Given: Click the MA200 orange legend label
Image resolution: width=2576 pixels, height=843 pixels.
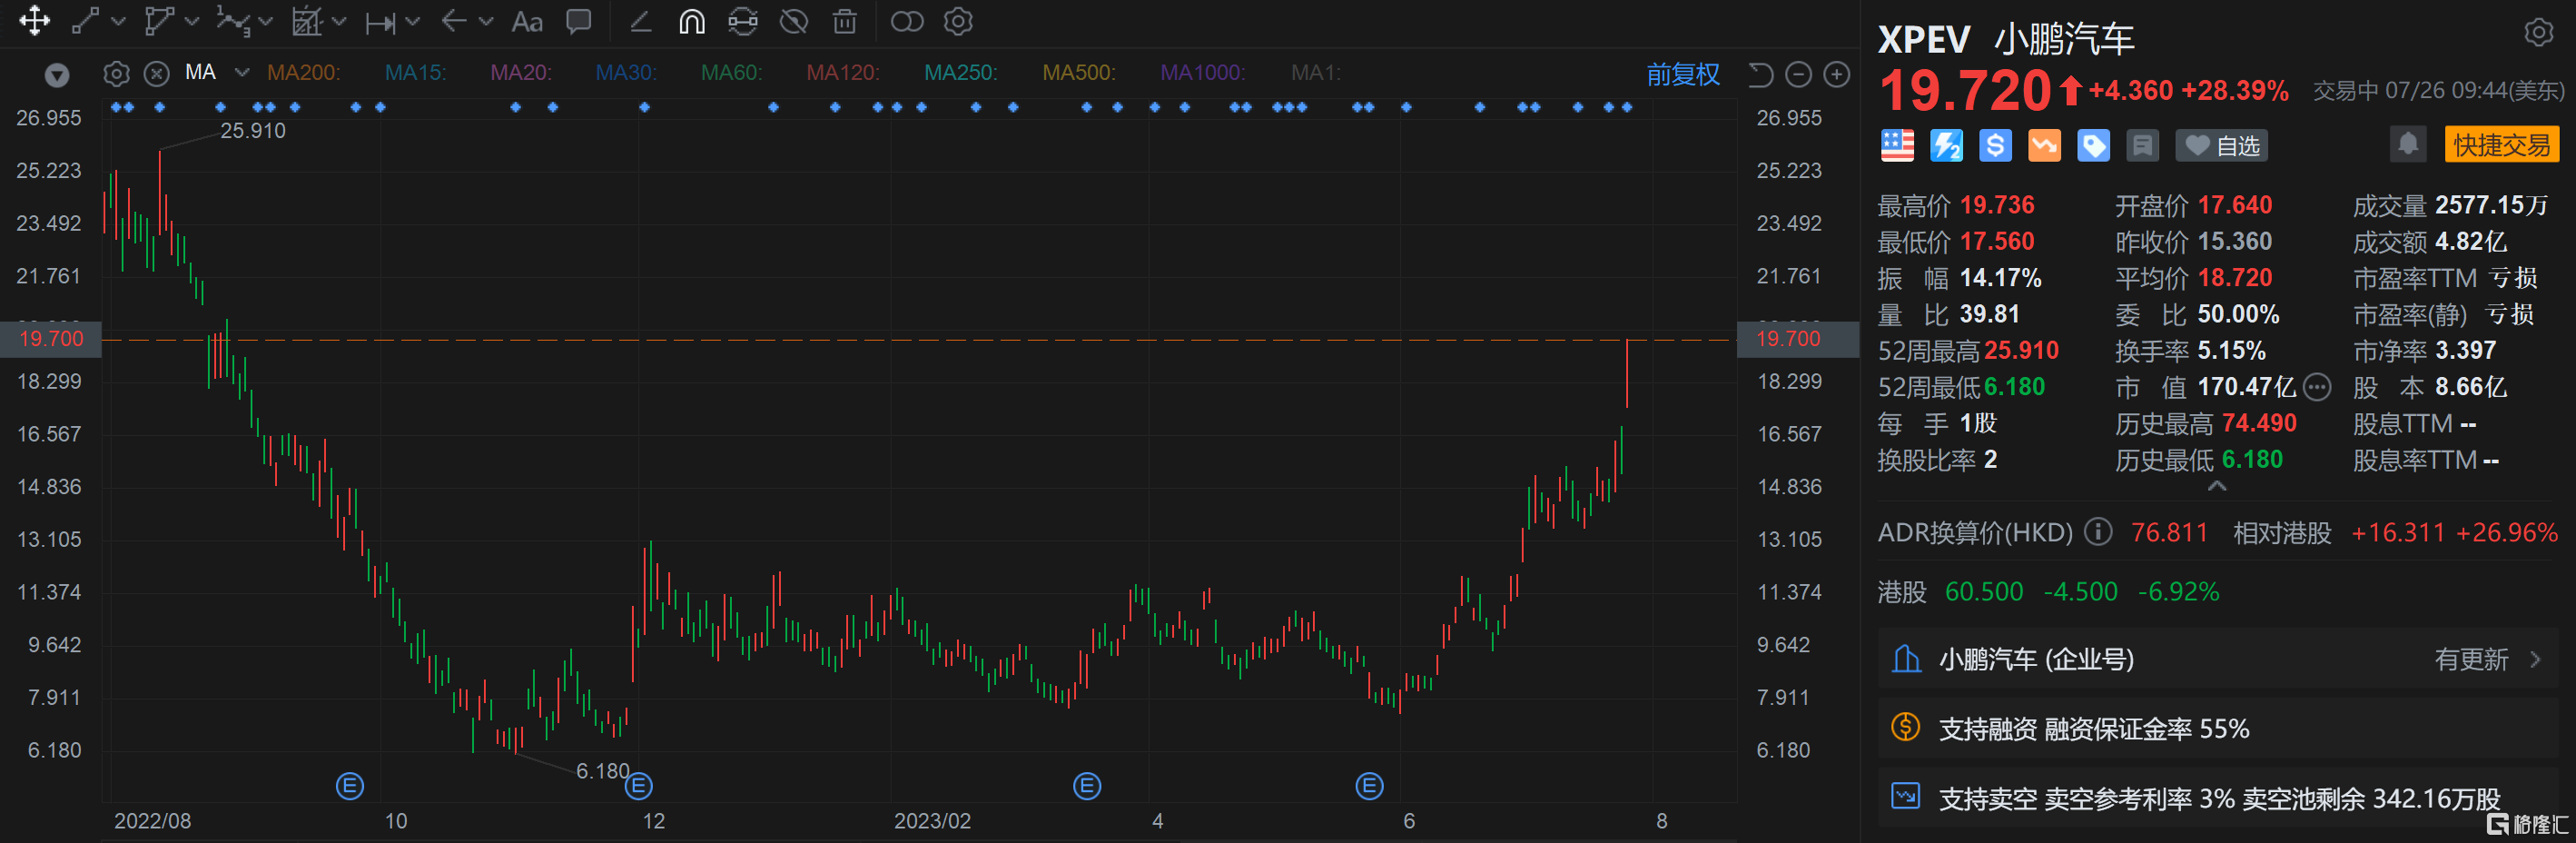Looking at the screenshot, I should 303,73.
